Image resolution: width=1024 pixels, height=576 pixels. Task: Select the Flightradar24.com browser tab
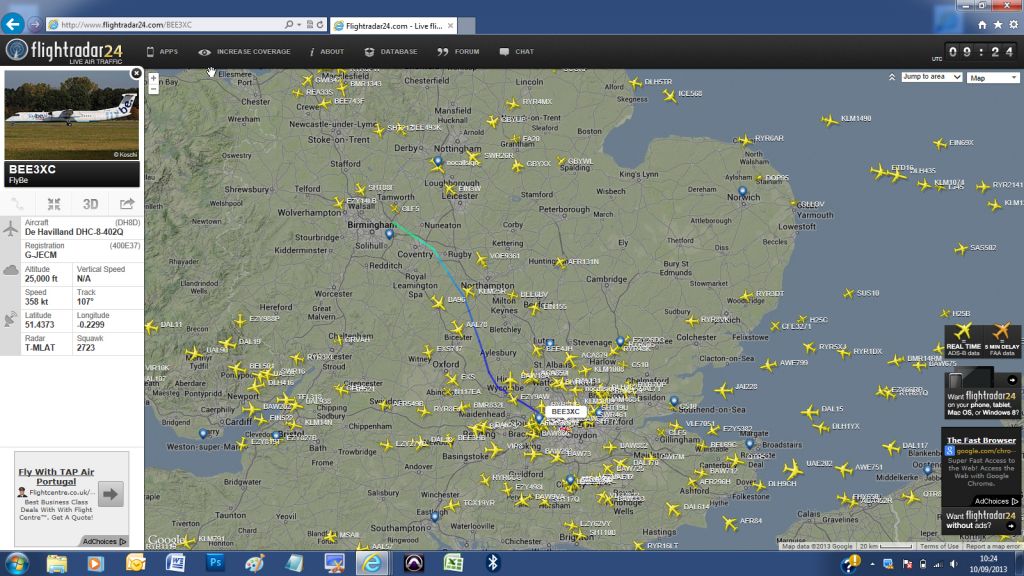(x=394, y=25)
